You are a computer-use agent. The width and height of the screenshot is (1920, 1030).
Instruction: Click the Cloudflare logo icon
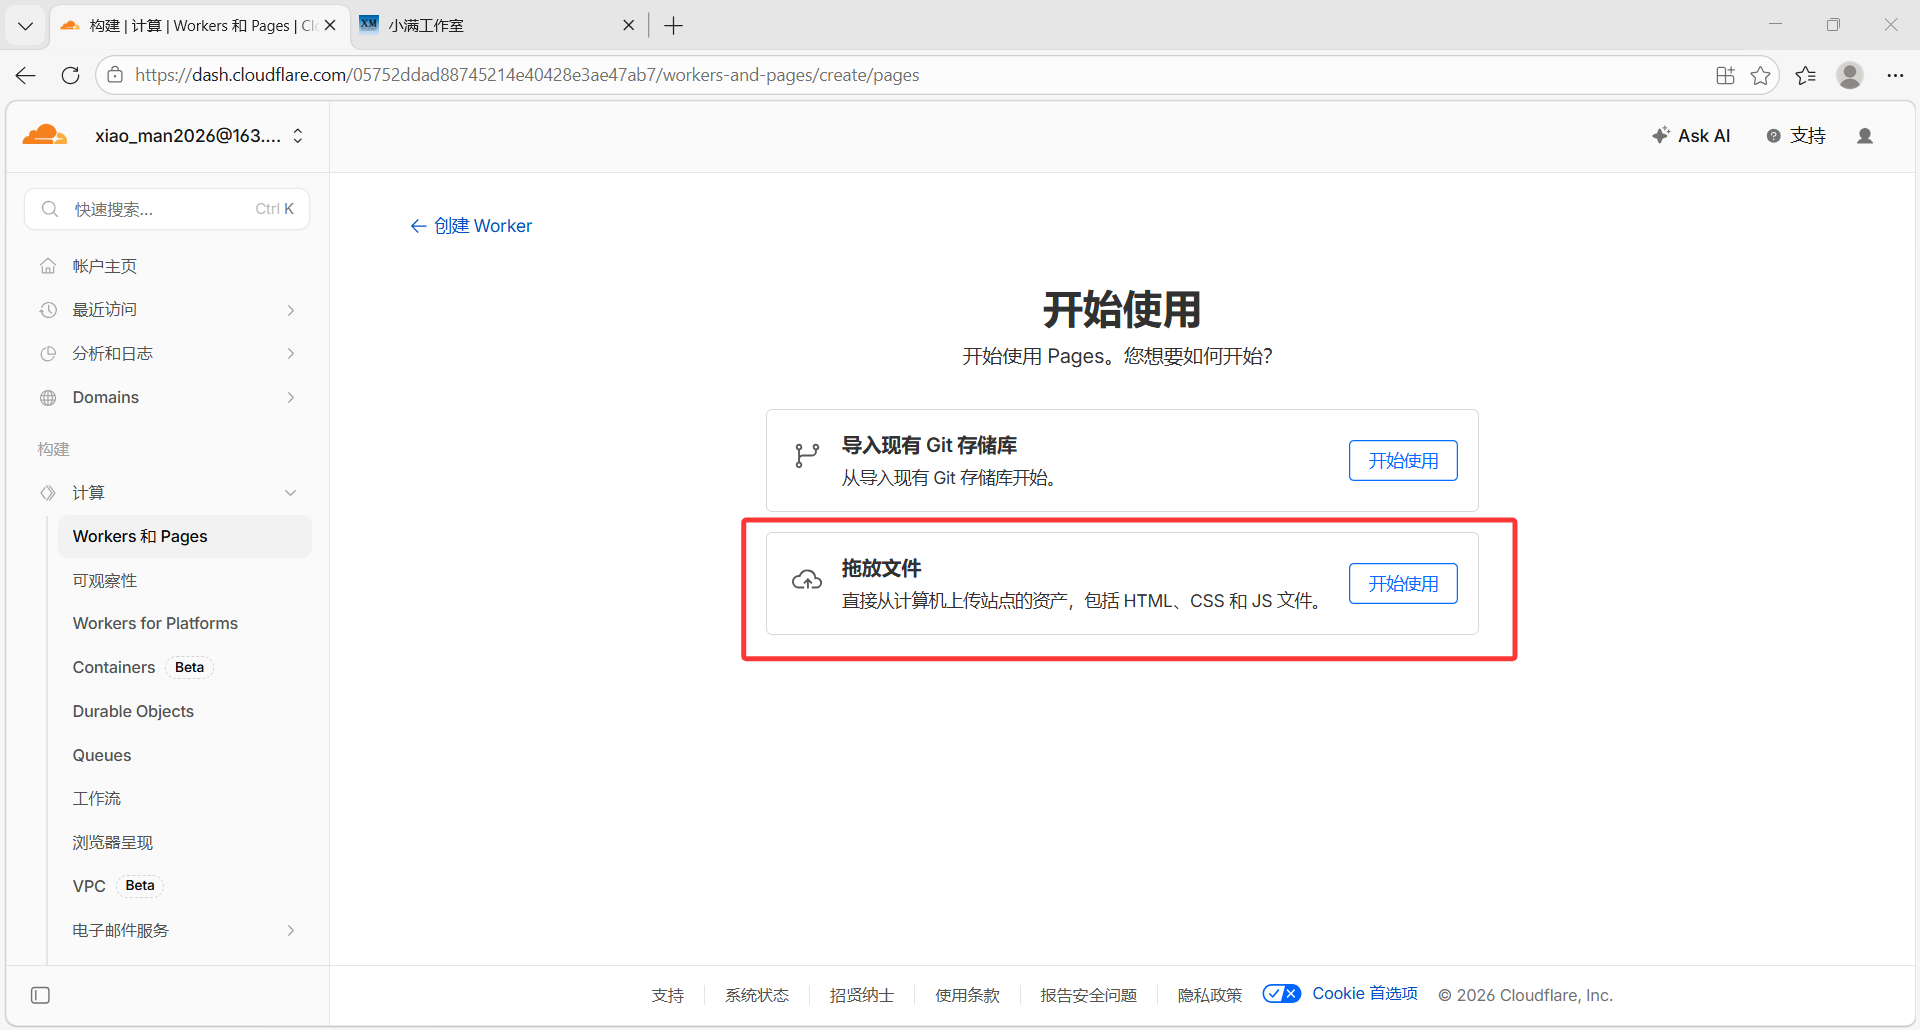(45, 135)
